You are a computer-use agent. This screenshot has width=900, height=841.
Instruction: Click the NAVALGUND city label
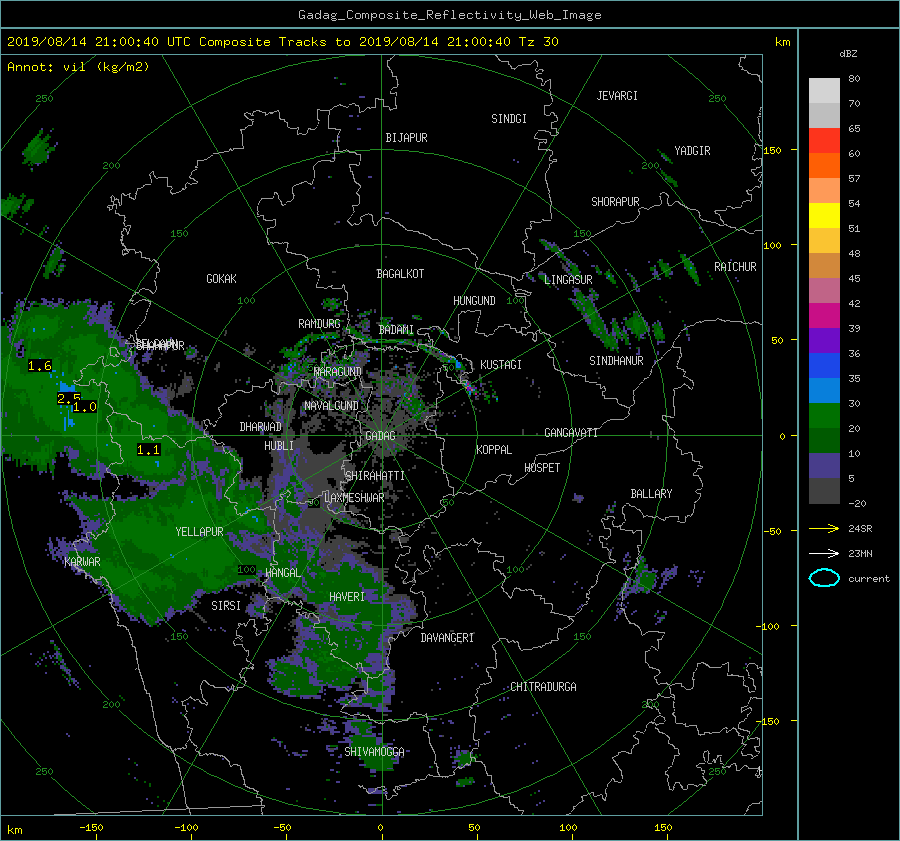pos(332,405)
